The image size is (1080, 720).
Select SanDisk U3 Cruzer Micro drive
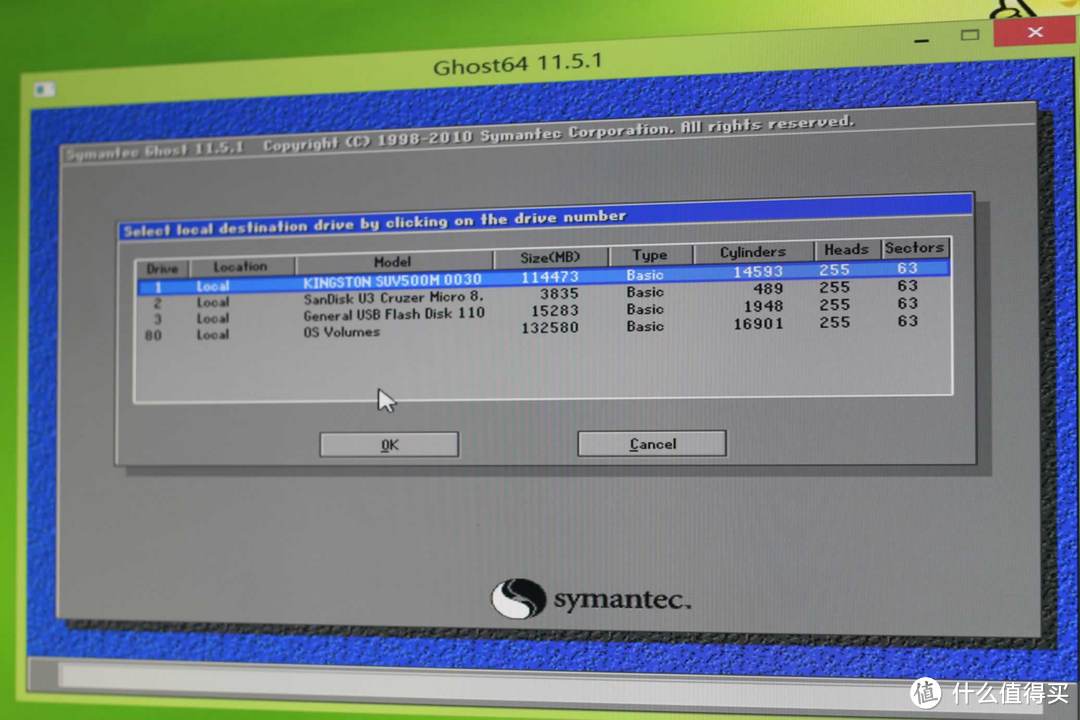(543, 295)
